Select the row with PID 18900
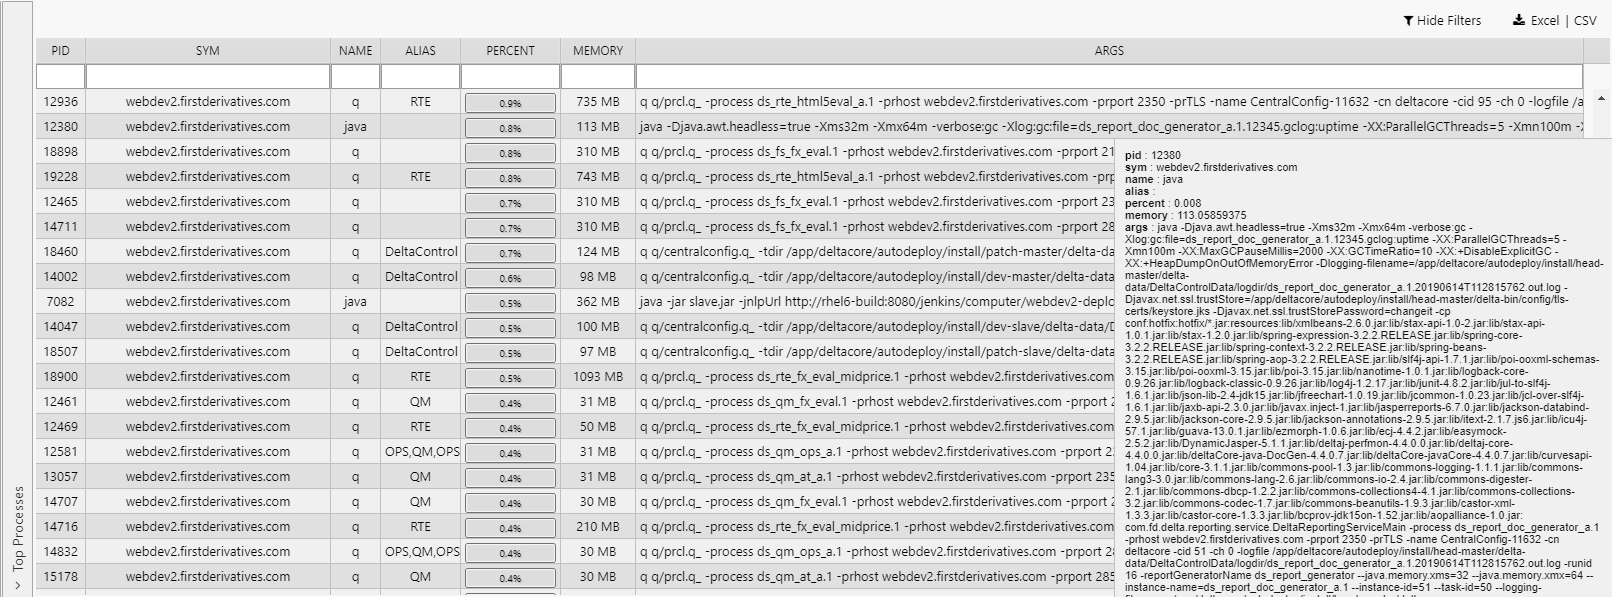Image resolution: width=1612 pixels, height=597 pixels. (575, 377)
